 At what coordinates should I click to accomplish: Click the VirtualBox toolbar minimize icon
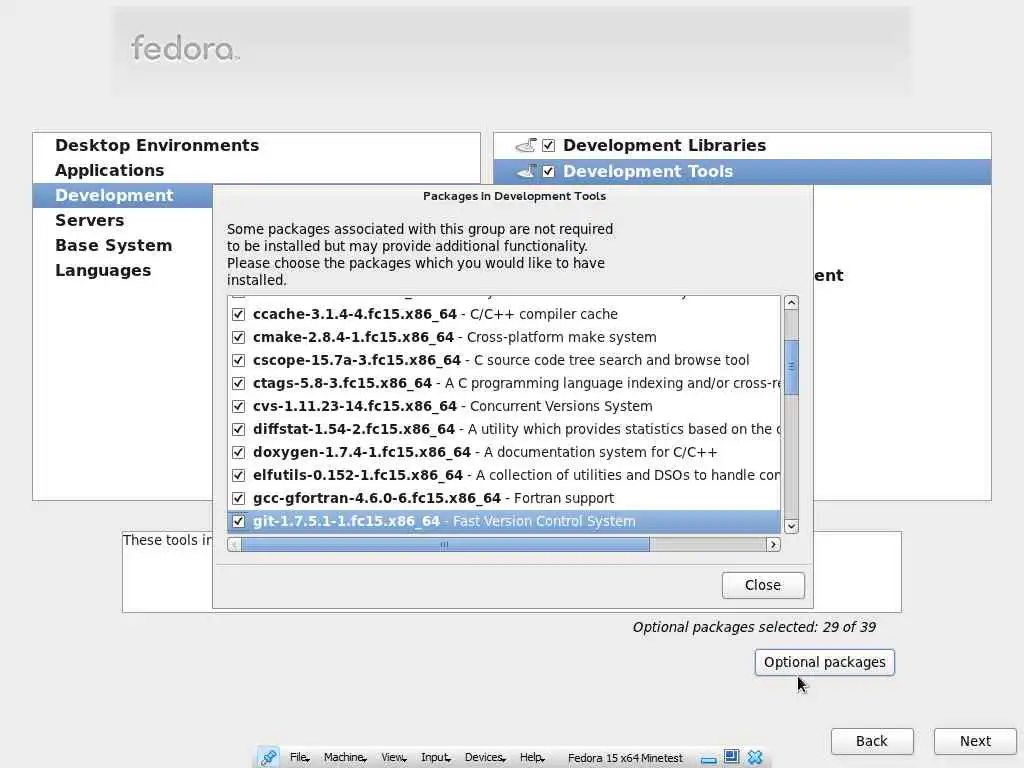[709, 759]
